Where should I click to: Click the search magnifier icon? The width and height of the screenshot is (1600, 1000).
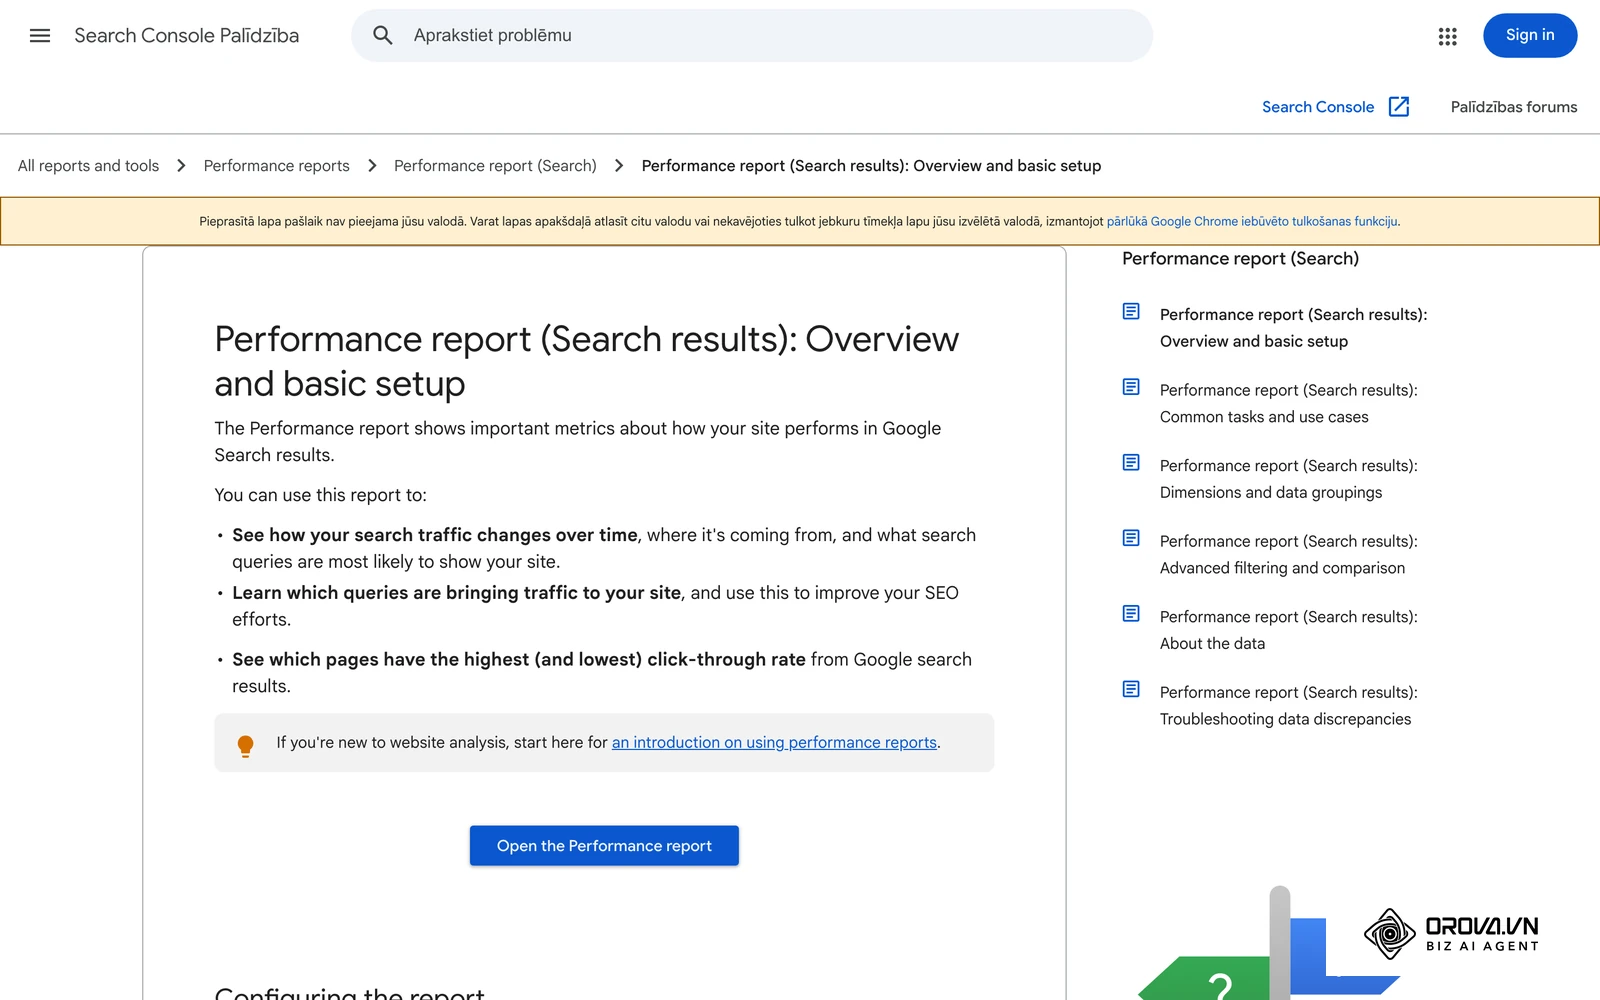[x=382, y=36]
